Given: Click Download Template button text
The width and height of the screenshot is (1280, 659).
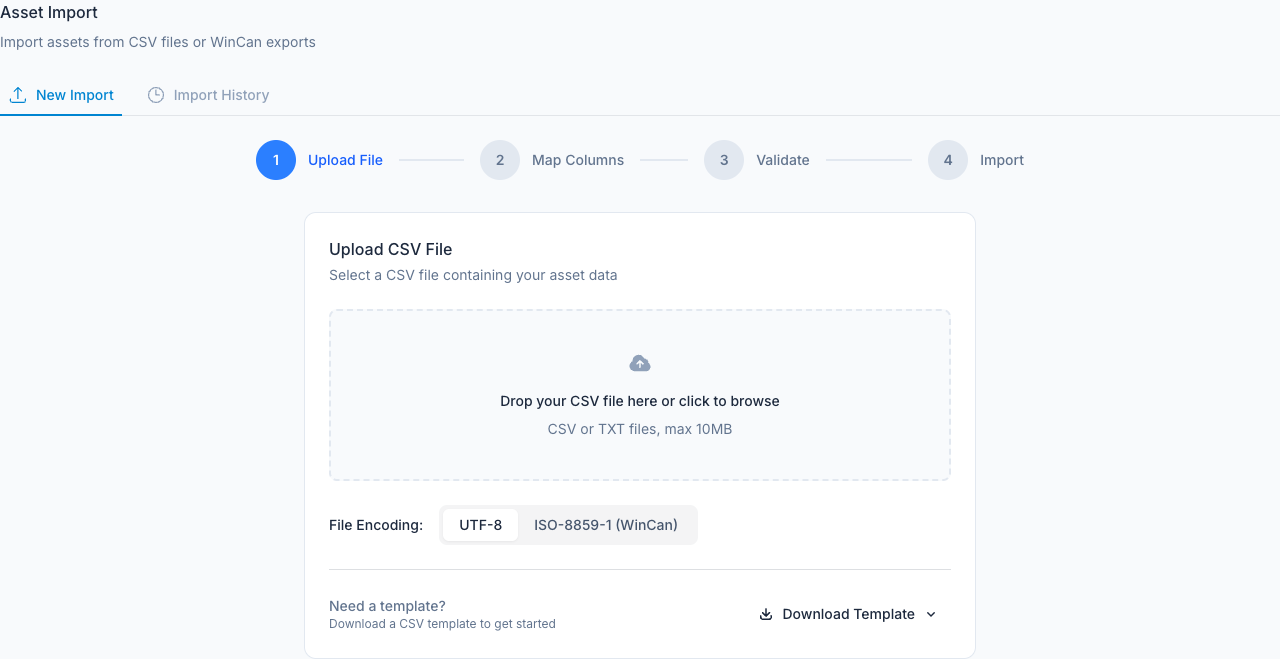Looking at the screenshot, I should [849, 614].
